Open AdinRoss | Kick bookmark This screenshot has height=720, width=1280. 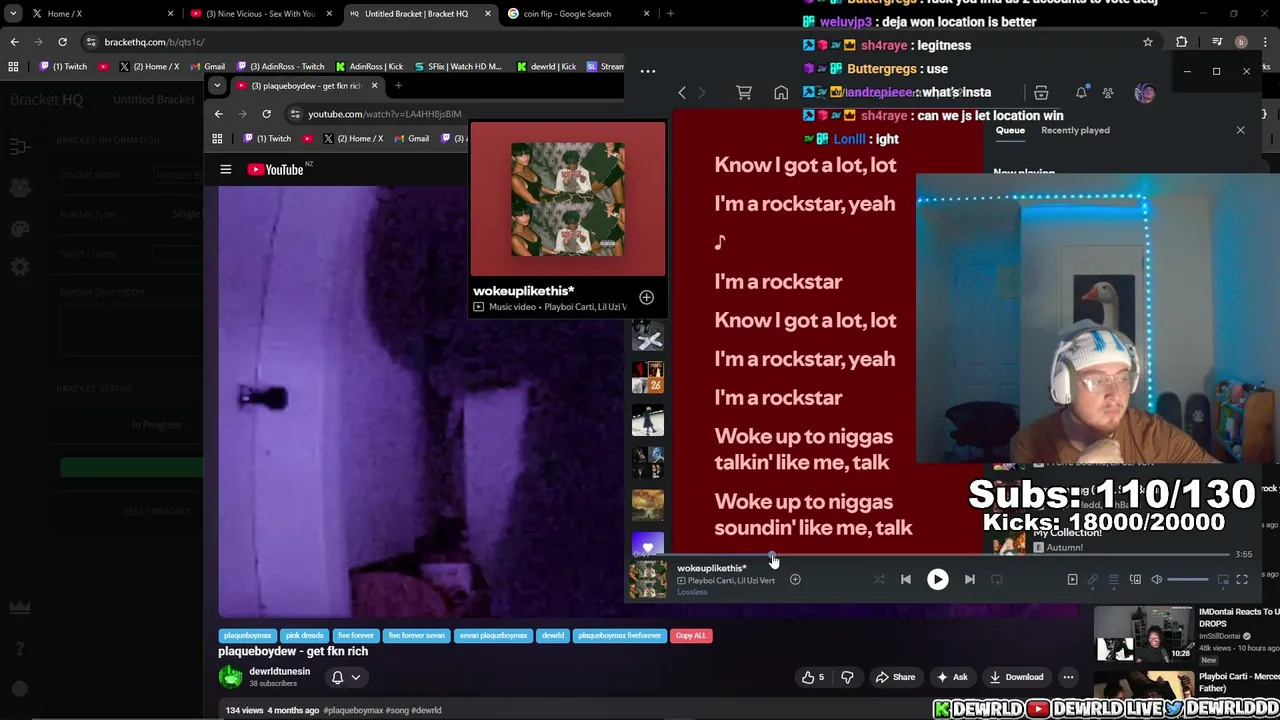pos(370,67)
